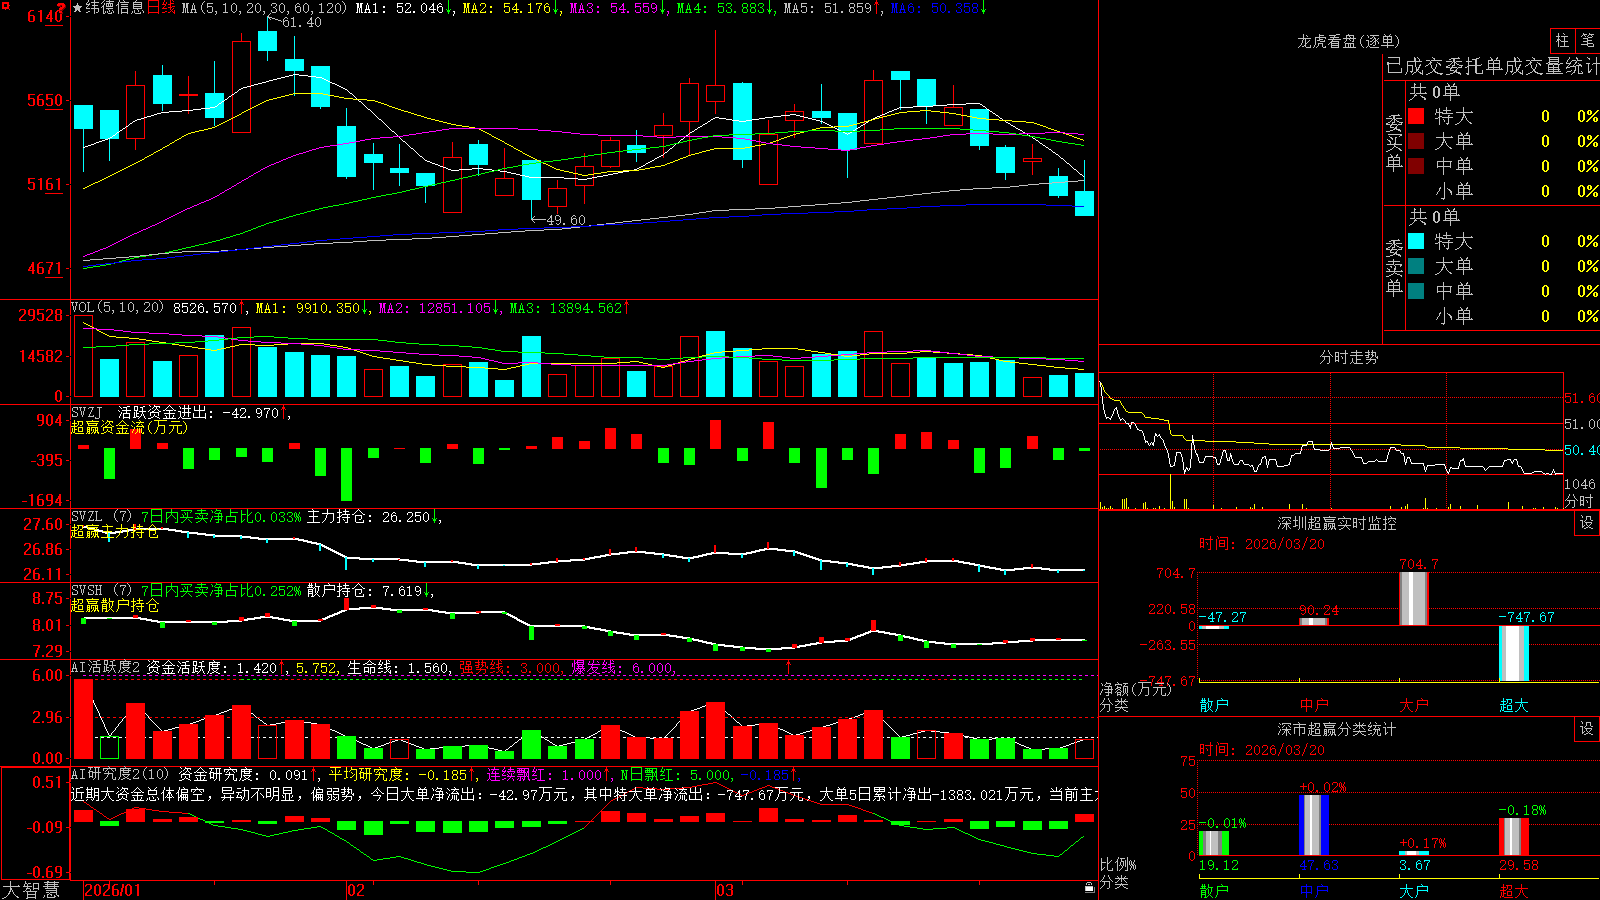Select the 02 month marker on the timeline
The width and height of the screenshot is (1600, 900).
click(x=356, y=890)
